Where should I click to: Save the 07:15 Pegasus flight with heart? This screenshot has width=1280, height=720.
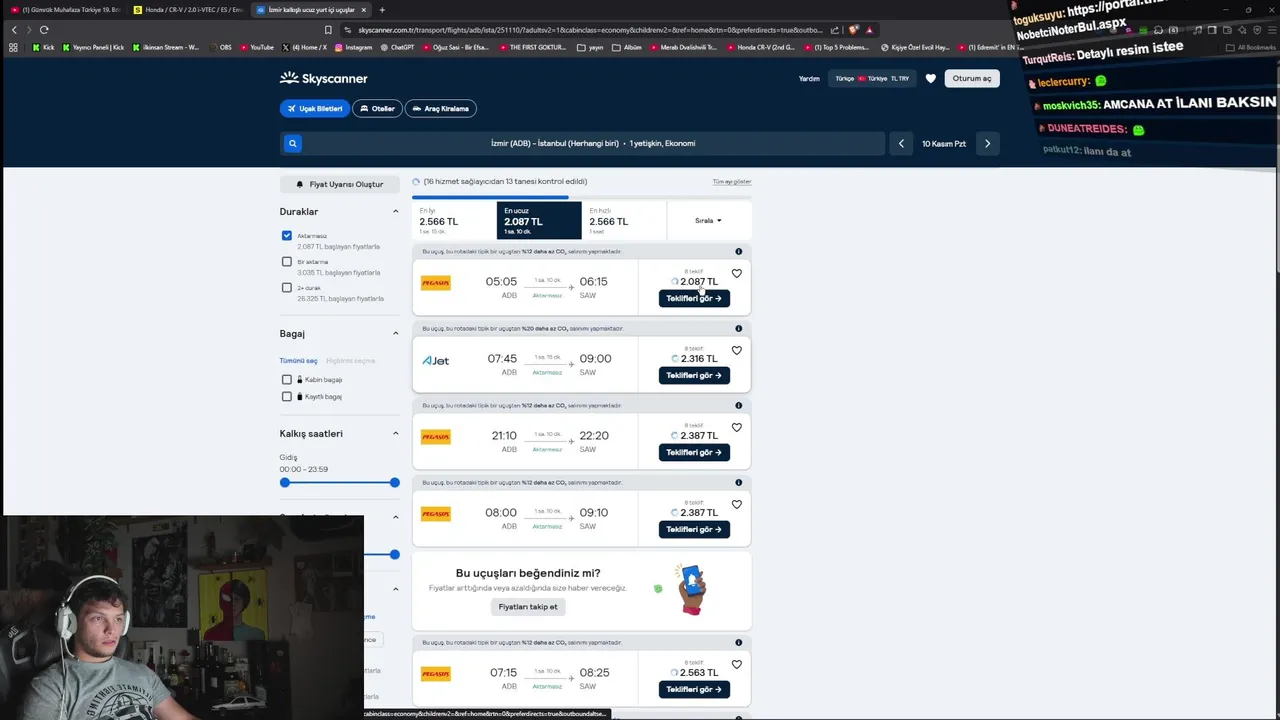pos(737,664)
